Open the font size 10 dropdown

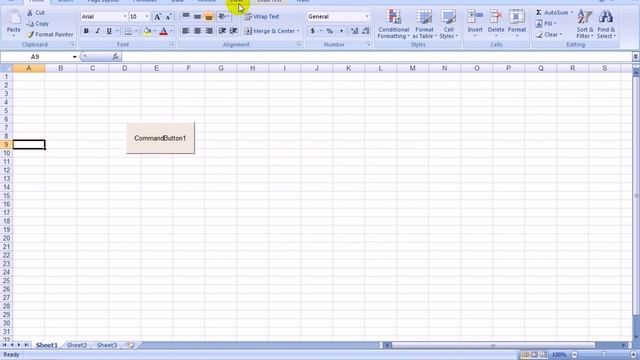coord(147,17)
